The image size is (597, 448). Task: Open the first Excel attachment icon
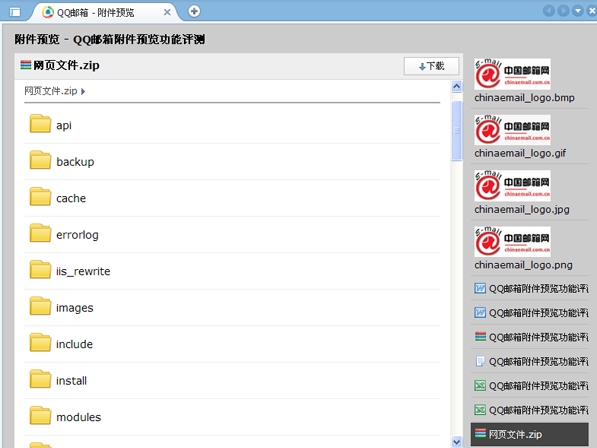(x=480, y=386)
